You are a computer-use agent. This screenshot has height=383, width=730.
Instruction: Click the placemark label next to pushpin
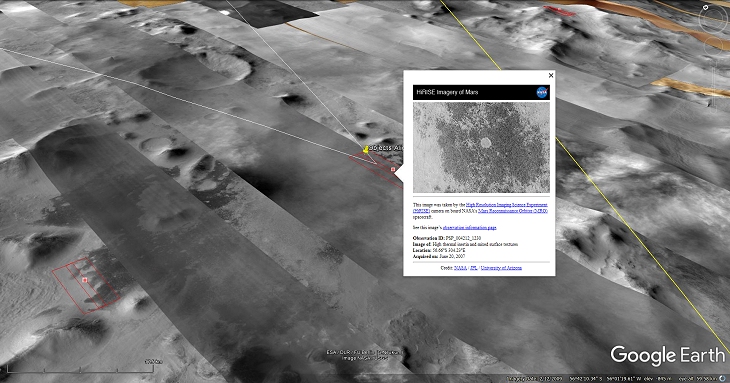386,148
